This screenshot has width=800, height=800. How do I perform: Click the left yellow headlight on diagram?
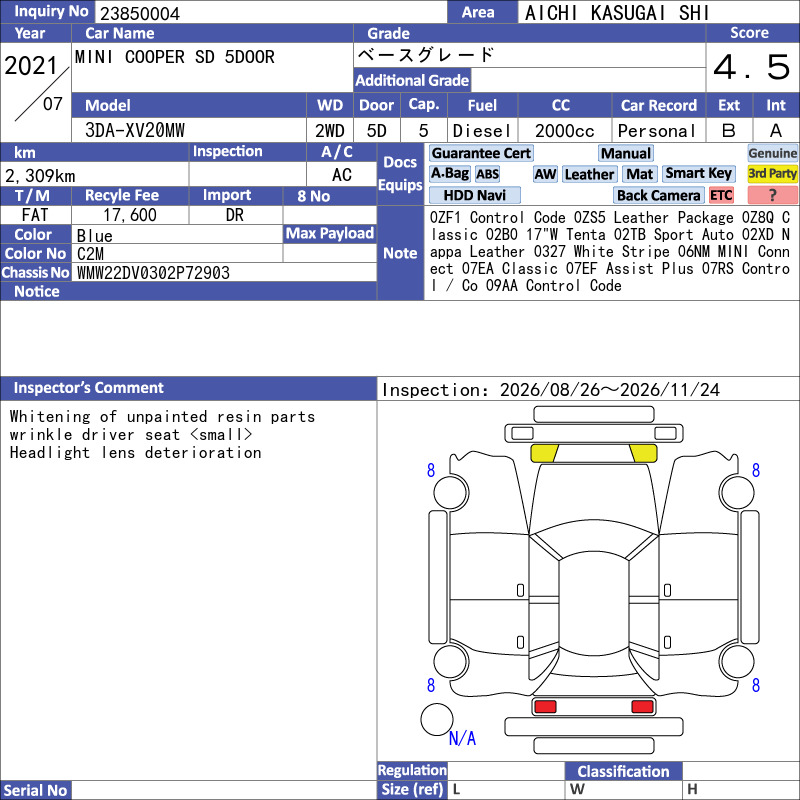pyautogui.click(x=544, y=453)
